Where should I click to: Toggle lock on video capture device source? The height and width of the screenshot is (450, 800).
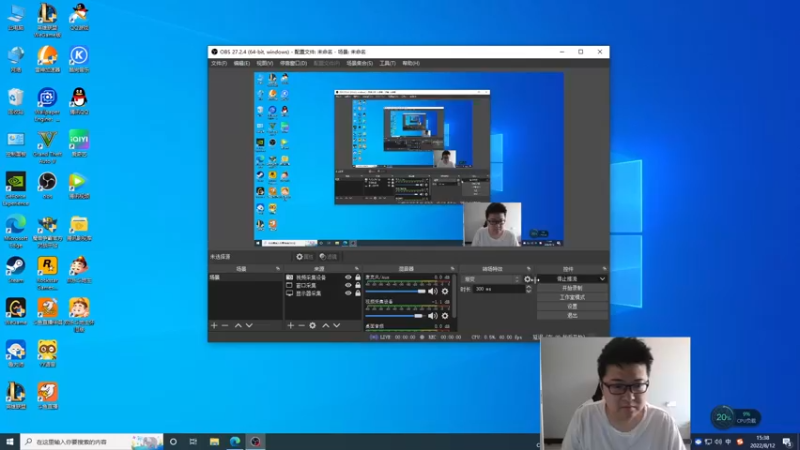point(358,278)
